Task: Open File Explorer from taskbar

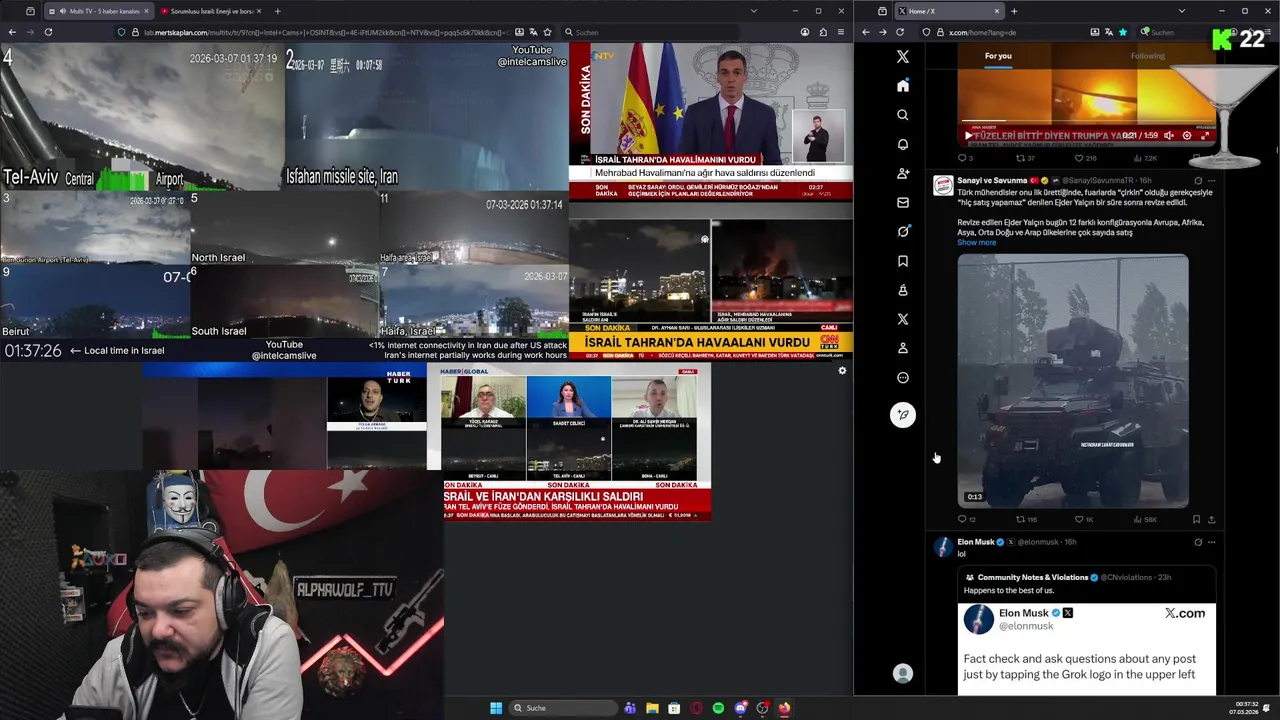Action: point(652,708)
